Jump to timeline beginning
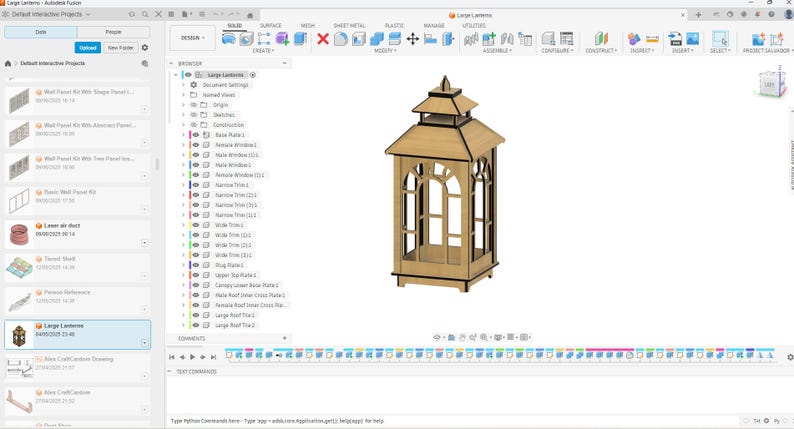 tap(172, 357)
